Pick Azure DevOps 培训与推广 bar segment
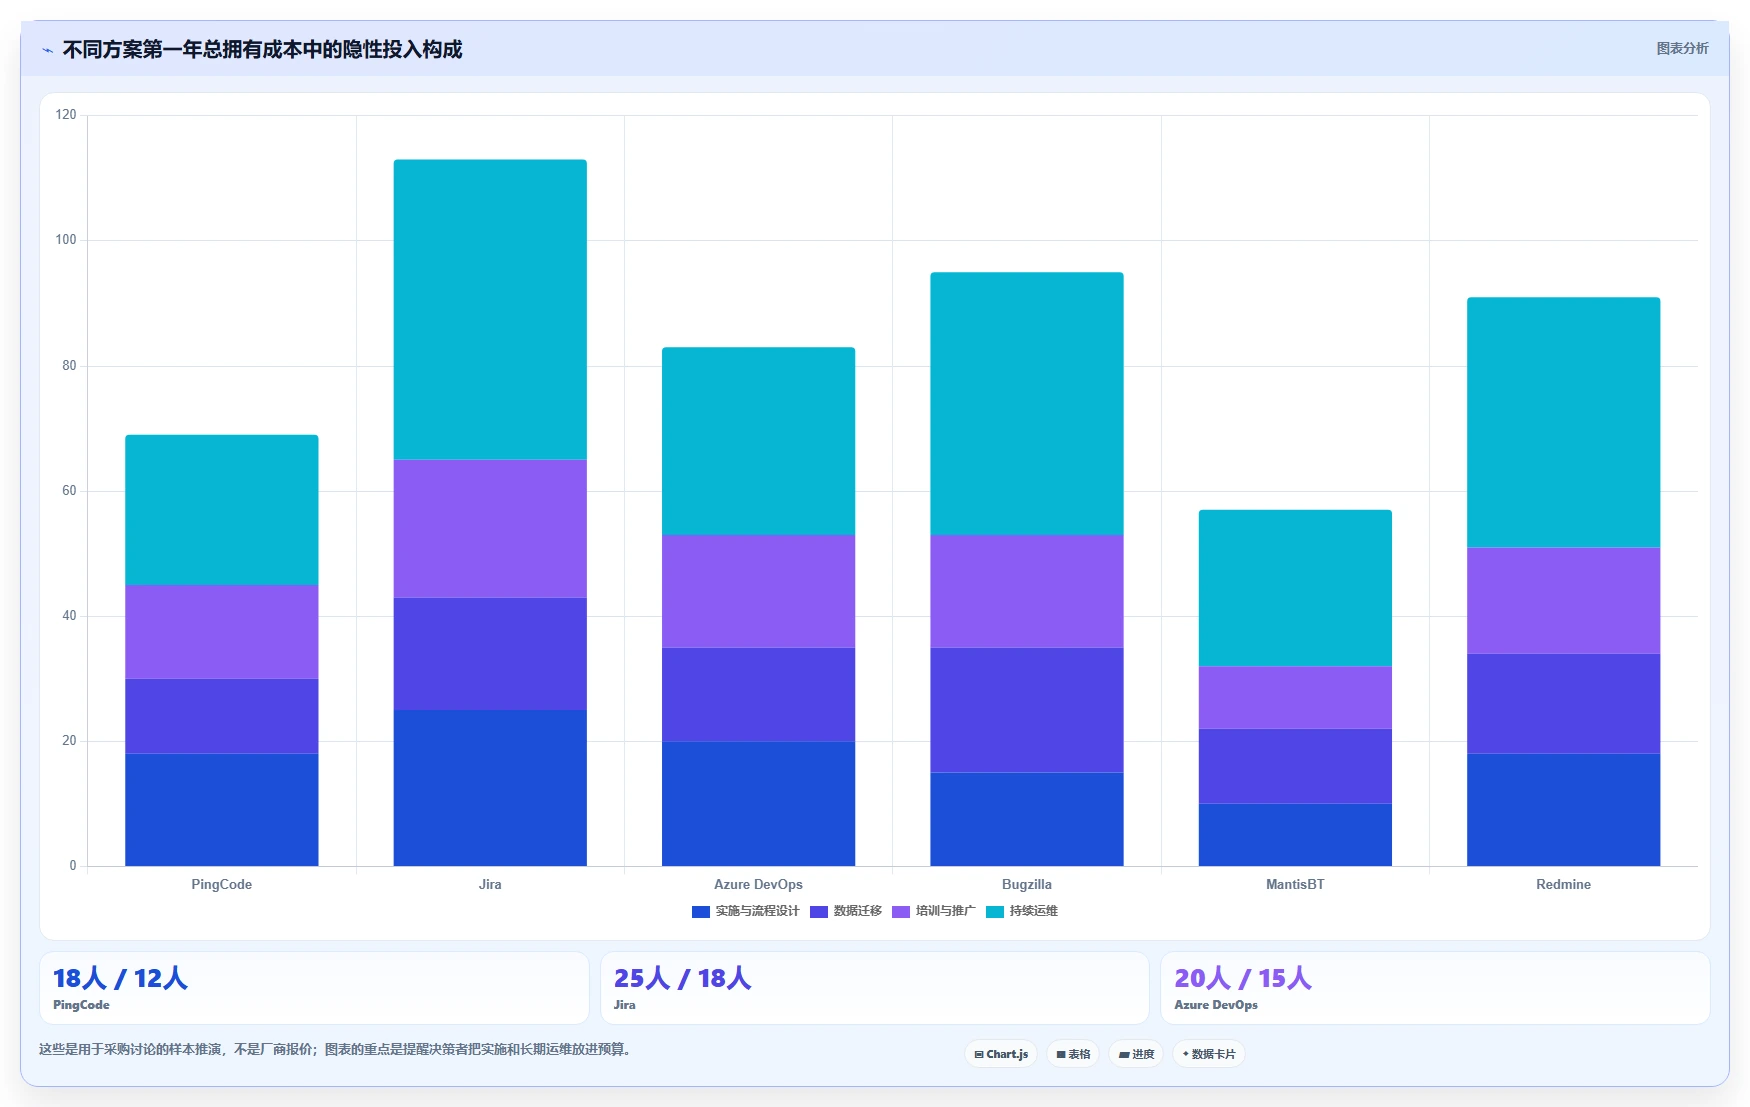Viewport: 1750px width, 1107px height. pyautogui.click(x=758, y=591)
